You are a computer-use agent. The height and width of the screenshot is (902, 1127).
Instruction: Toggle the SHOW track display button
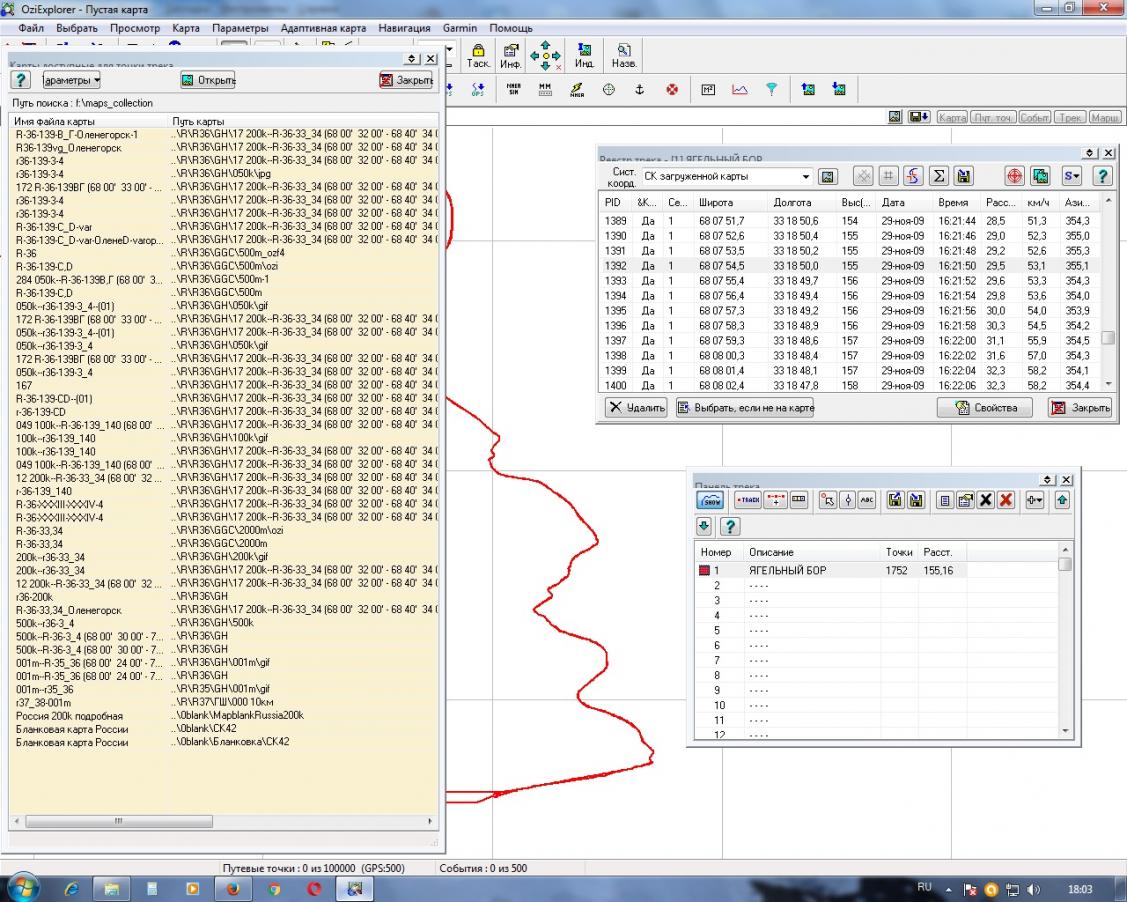711,501
